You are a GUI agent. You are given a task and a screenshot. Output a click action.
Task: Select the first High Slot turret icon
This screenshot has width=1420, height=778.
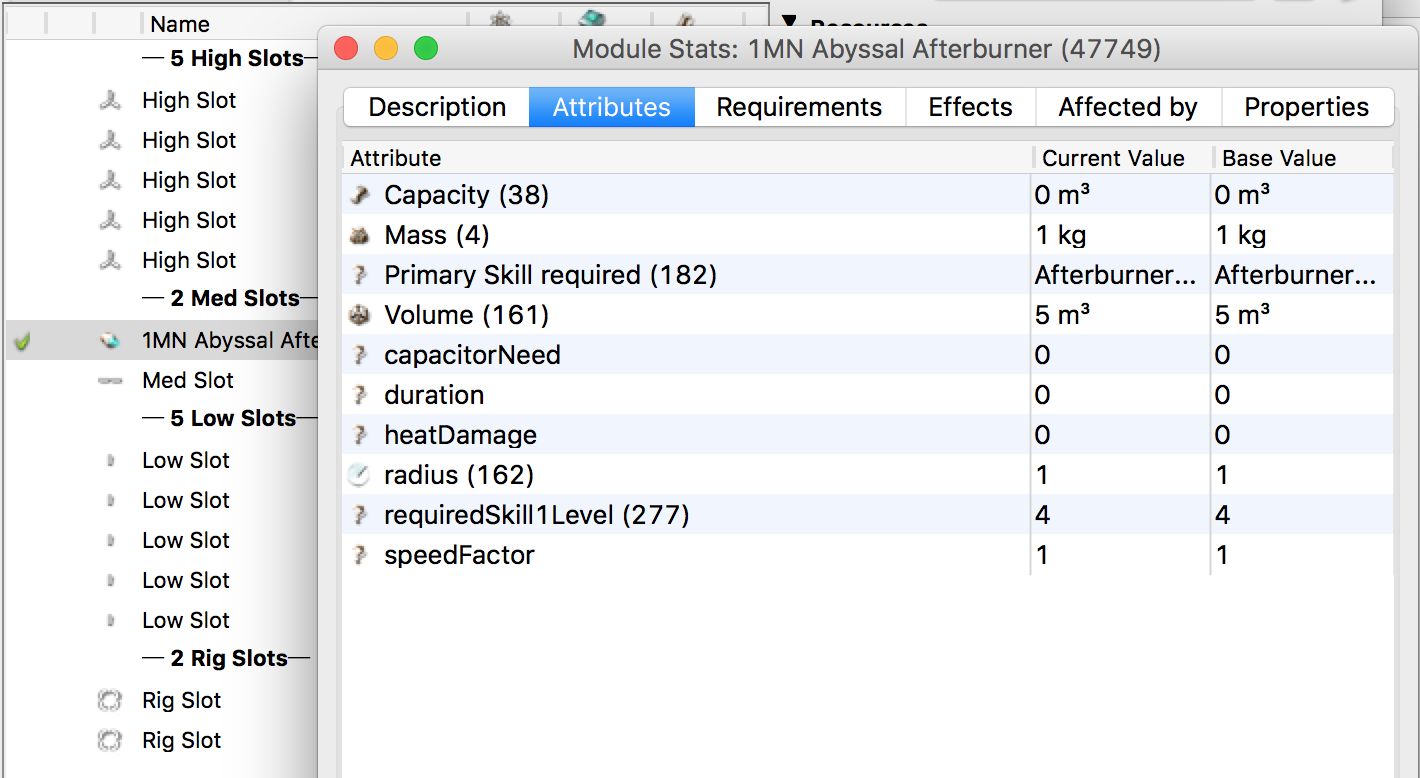click(x=110, y=100)
